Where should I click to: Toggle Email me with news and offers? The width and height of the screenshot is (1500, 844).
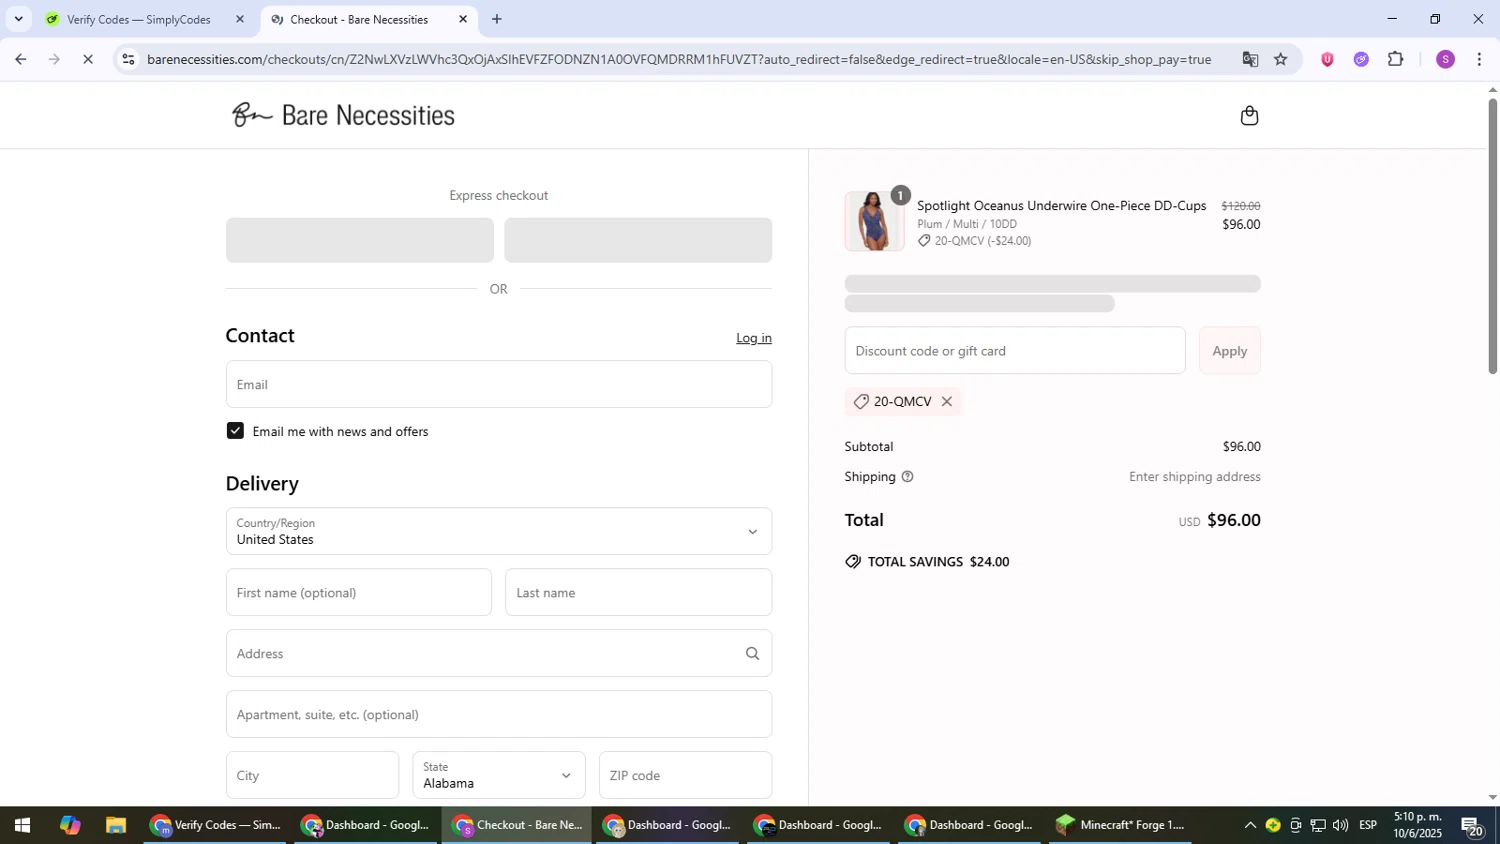(235, 431)
